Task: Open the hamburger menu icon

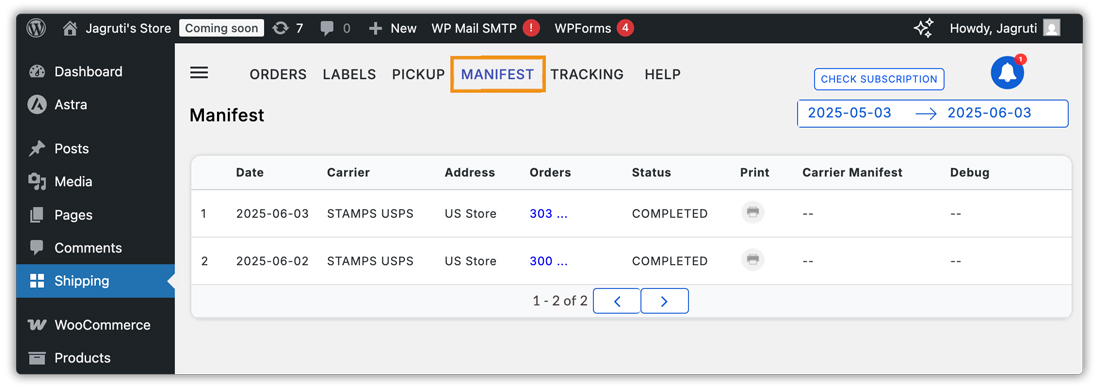Action: coord(199,73)
